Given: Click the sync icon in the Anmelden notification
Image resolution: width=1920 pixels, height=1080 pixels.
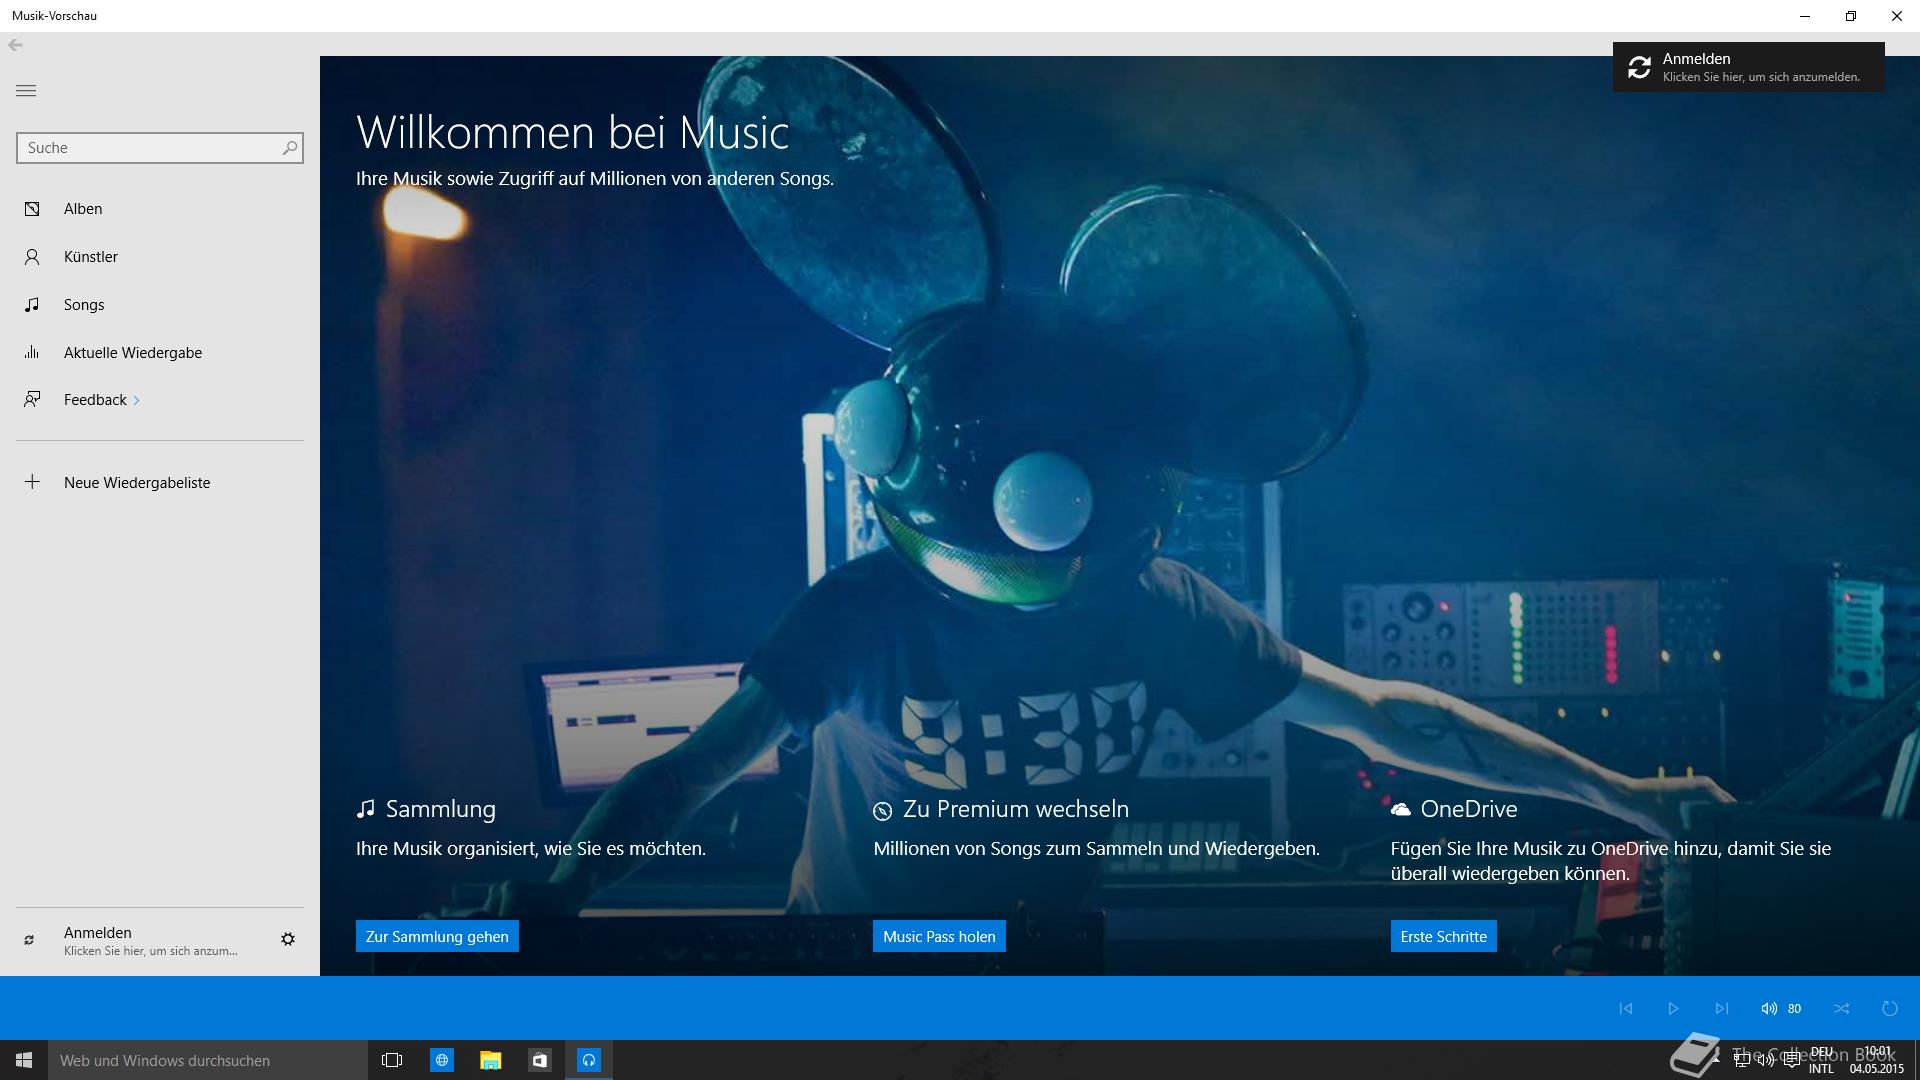Looking at the screenshot, I should pyautogui.click(x=1639, y=67).
